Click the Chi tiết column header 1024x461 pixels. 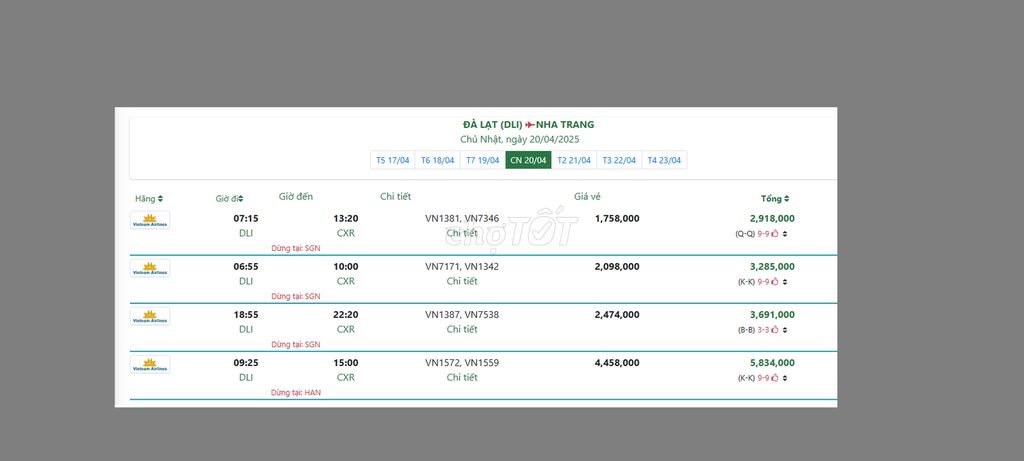(396, 197)
